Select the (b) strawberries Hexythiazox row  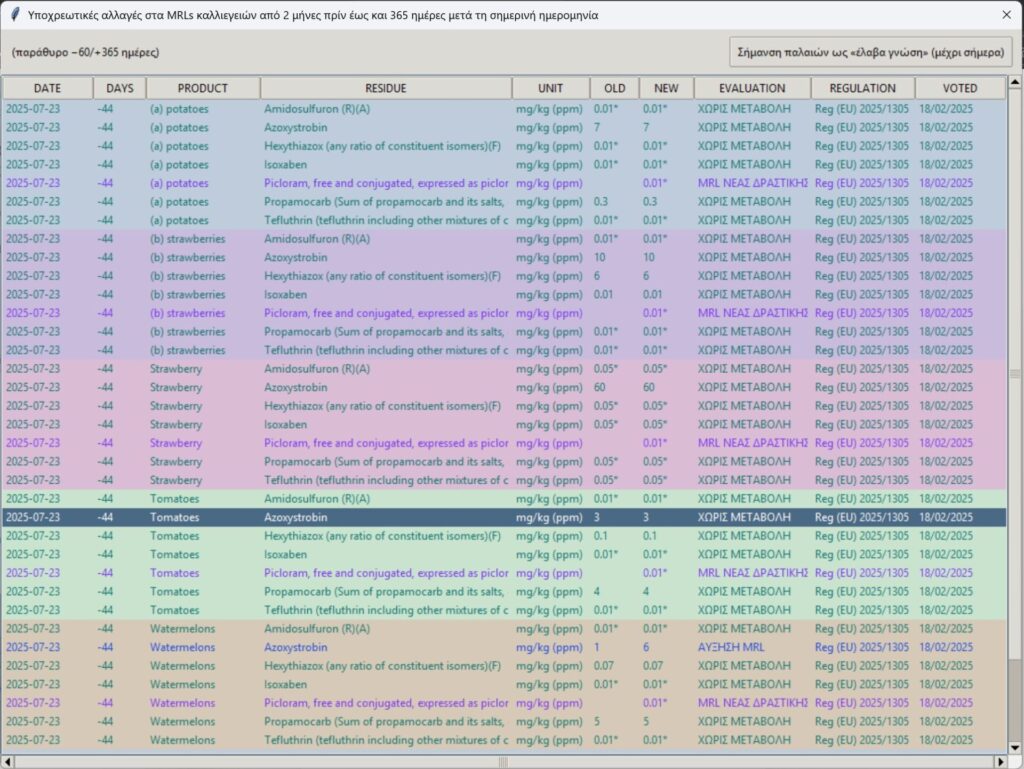pos(504,276)
